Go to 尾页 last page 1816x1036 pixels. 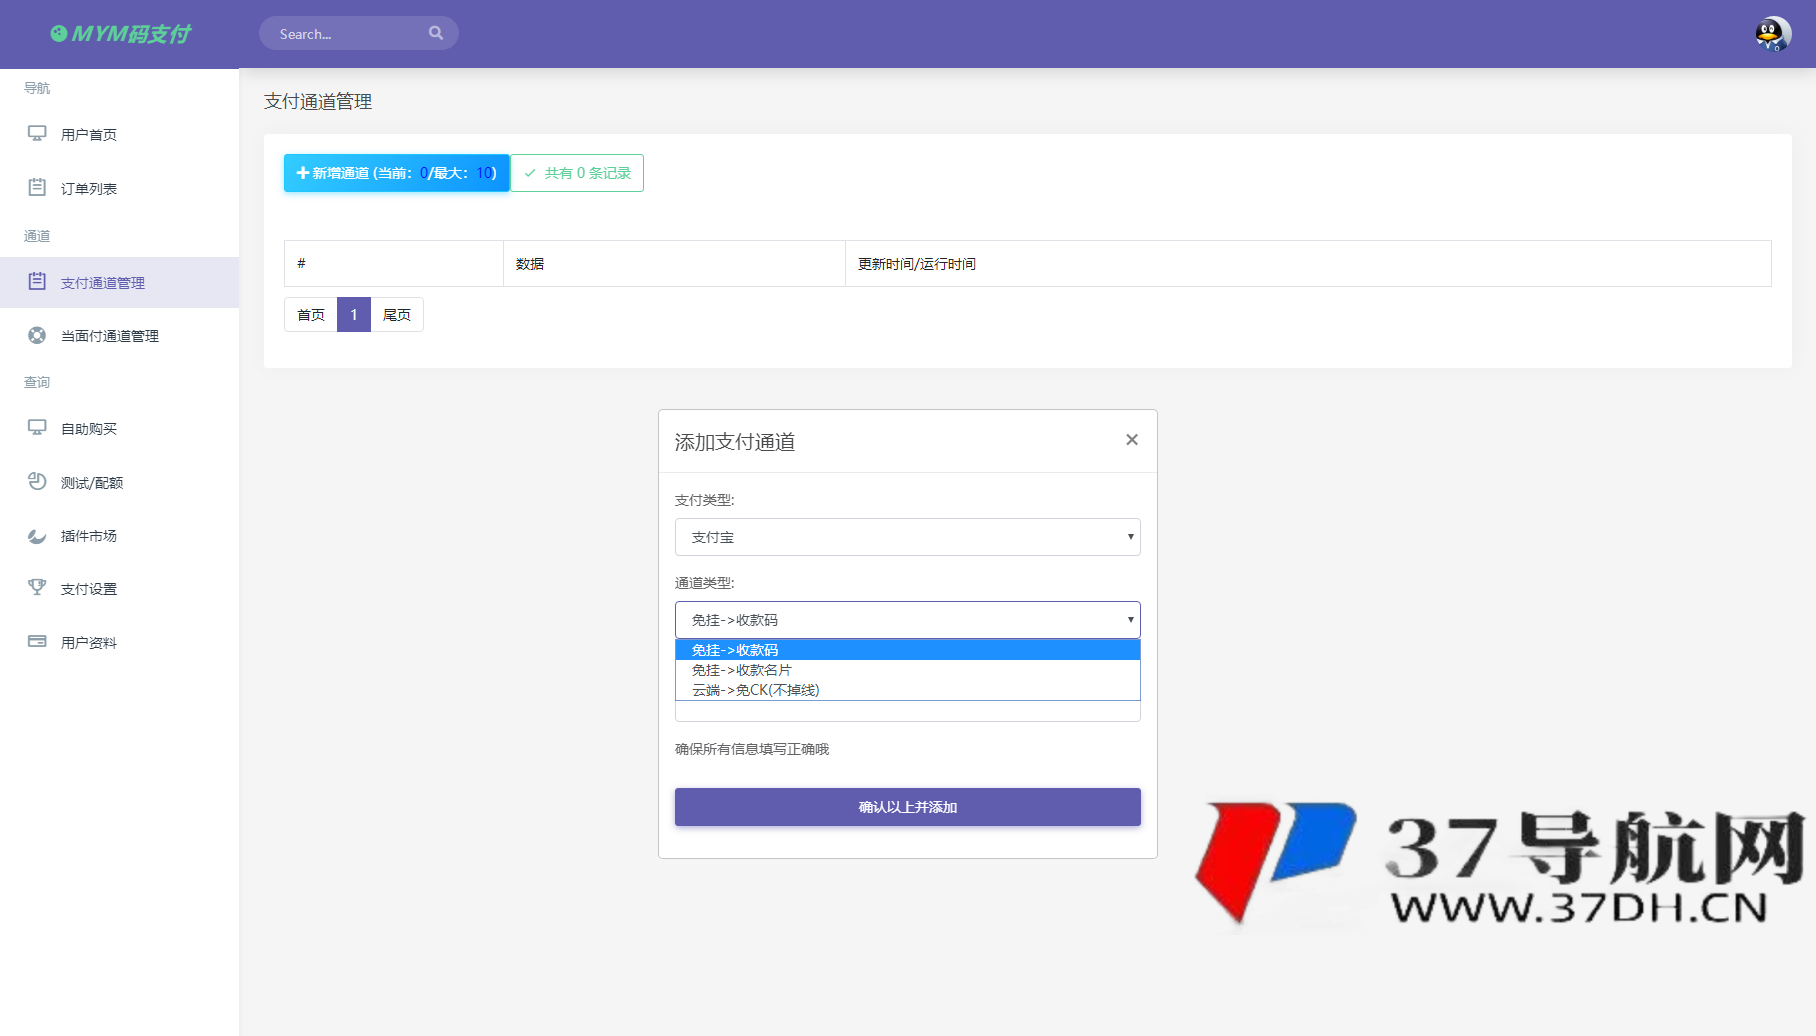[x=397, y=314]
